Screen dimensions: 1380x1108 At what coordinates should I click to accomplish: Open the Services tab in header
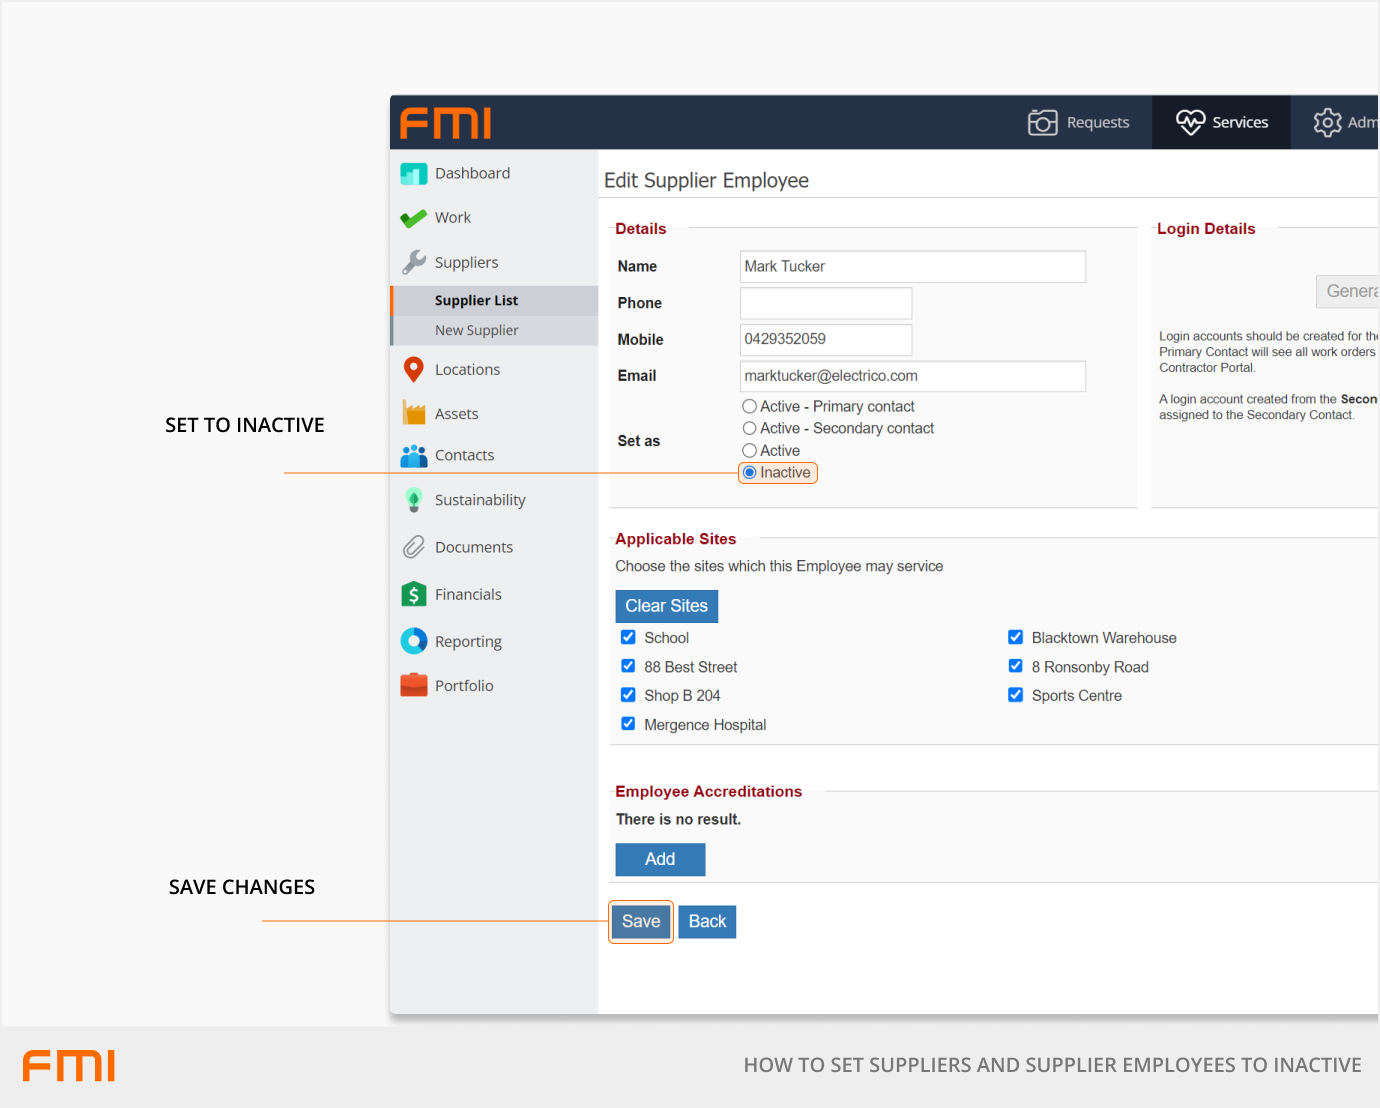pos(1221,122)
